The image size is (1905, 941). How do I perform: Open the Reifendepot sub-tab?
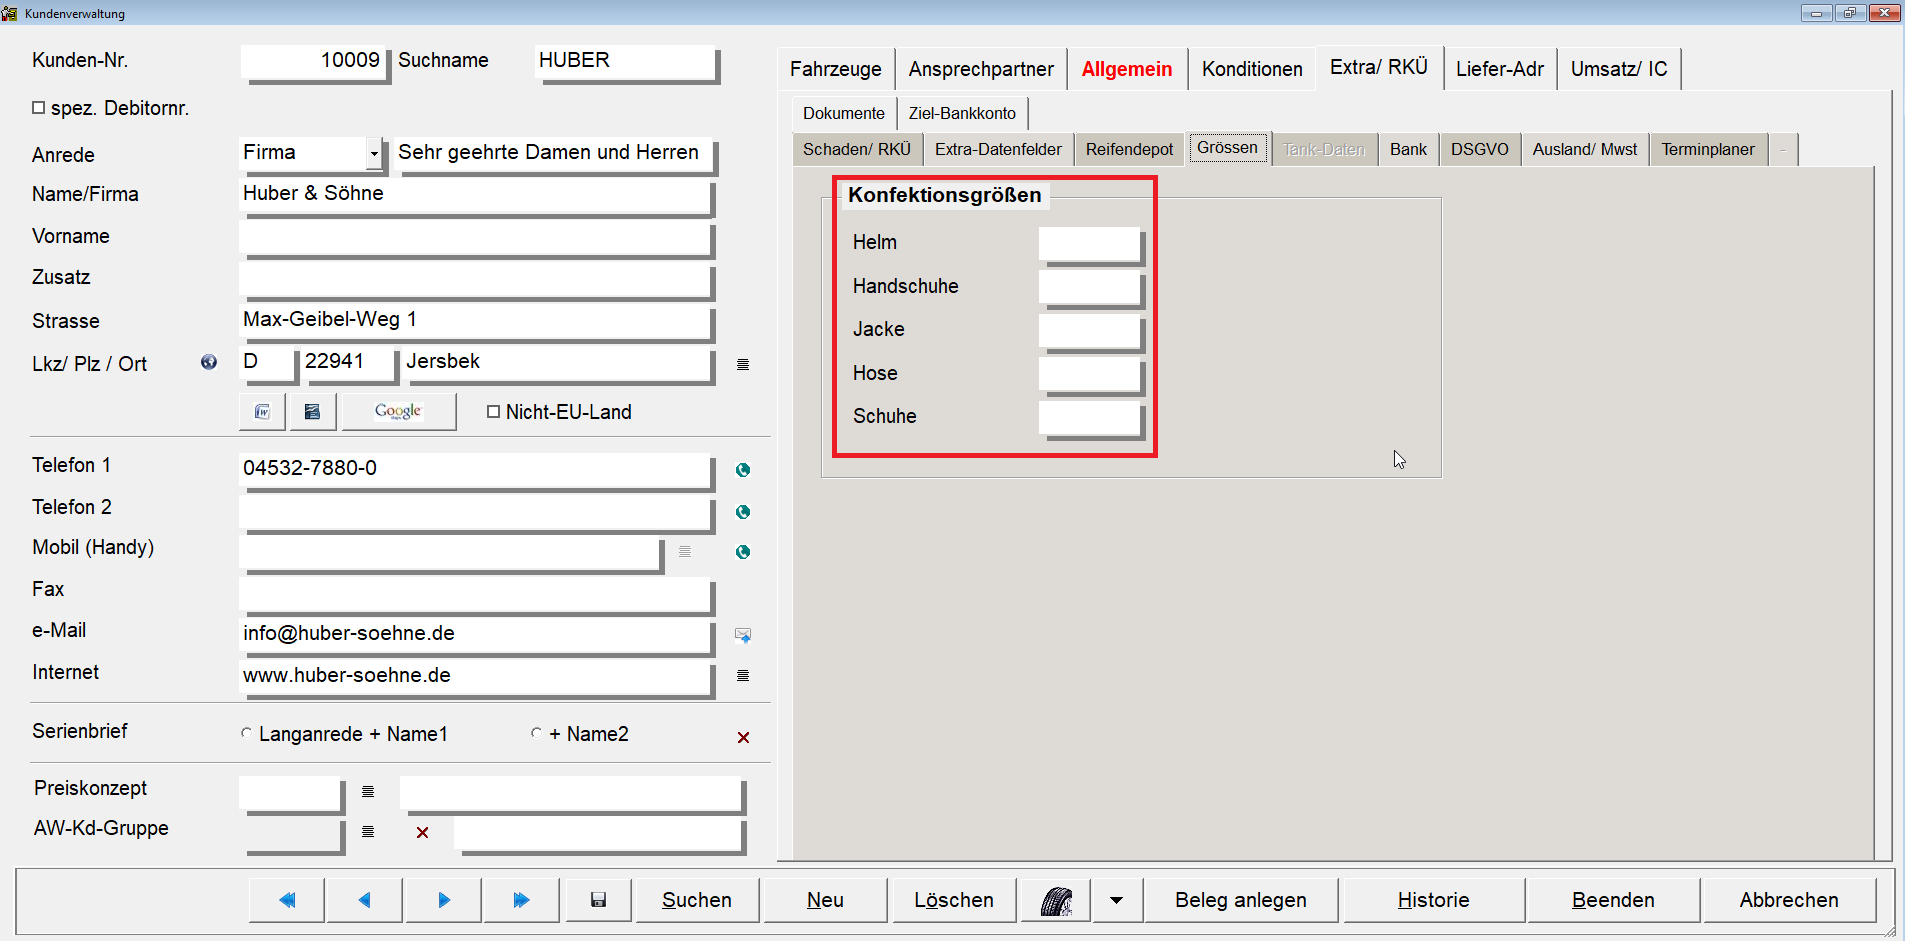[x=1130, y=149]
